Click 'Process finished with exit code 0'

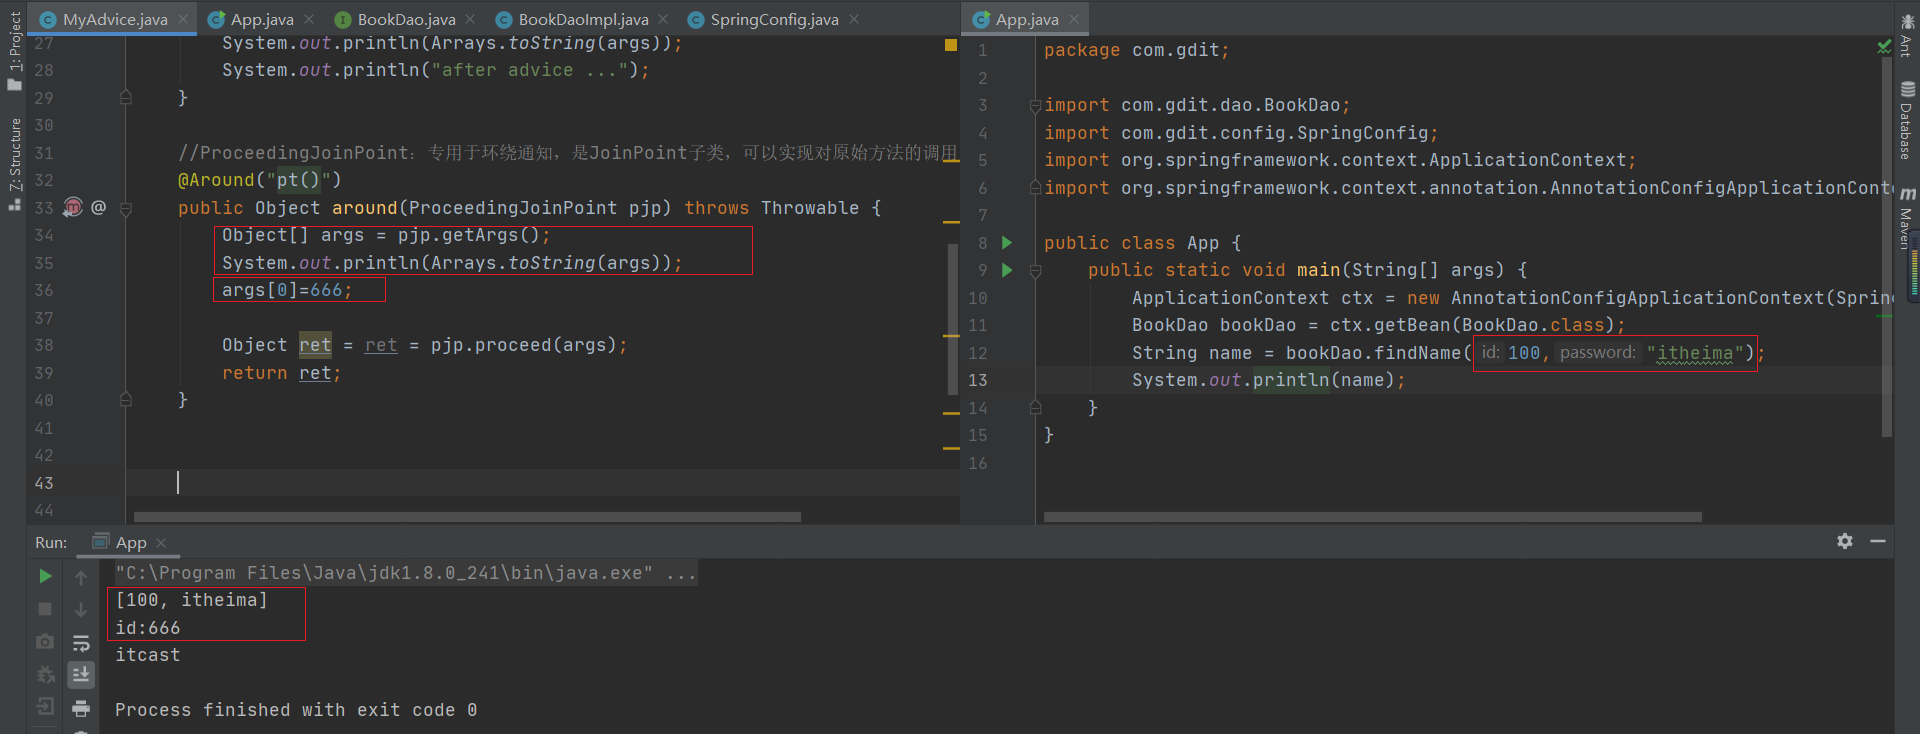point(296,710)
